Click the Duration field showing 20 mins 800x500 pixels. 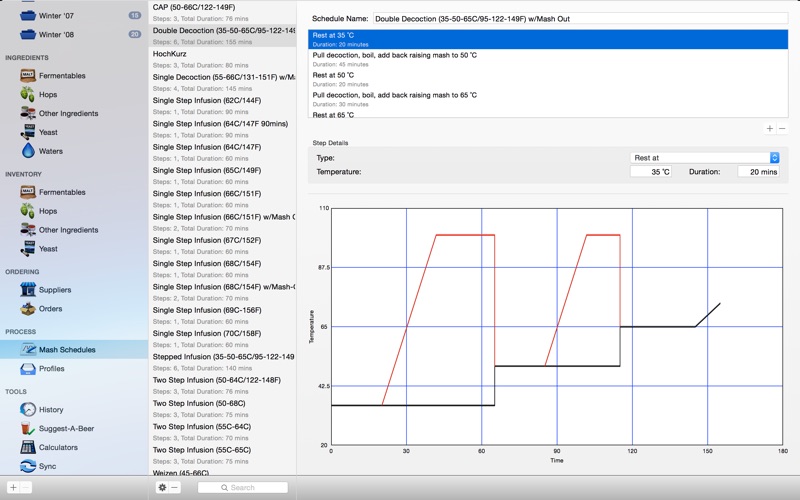758,172
